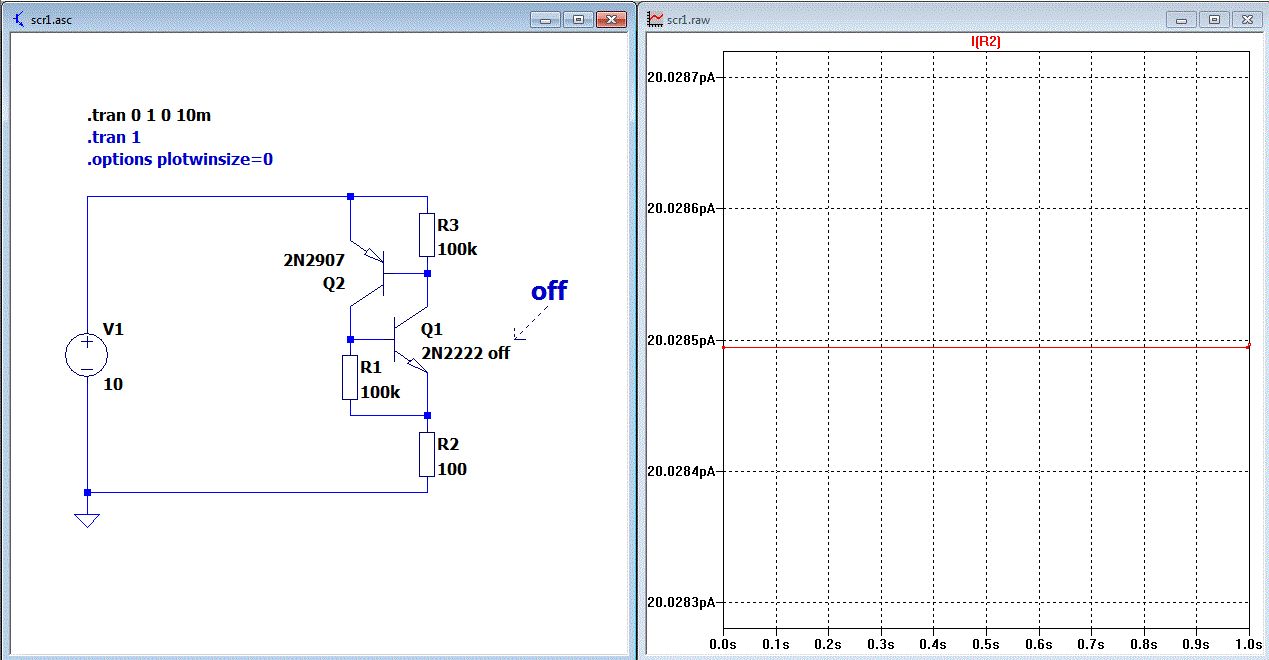Click the scr1.raw waveform window icon
Screen dimensions: 1269x660
656,19
